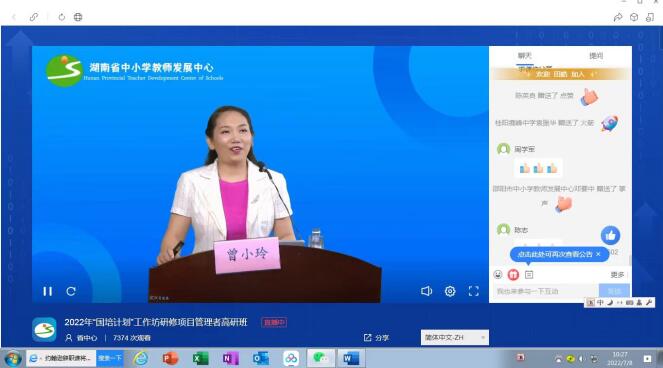Pause the live video stream
663x368 pixels.
click(48, 291)
